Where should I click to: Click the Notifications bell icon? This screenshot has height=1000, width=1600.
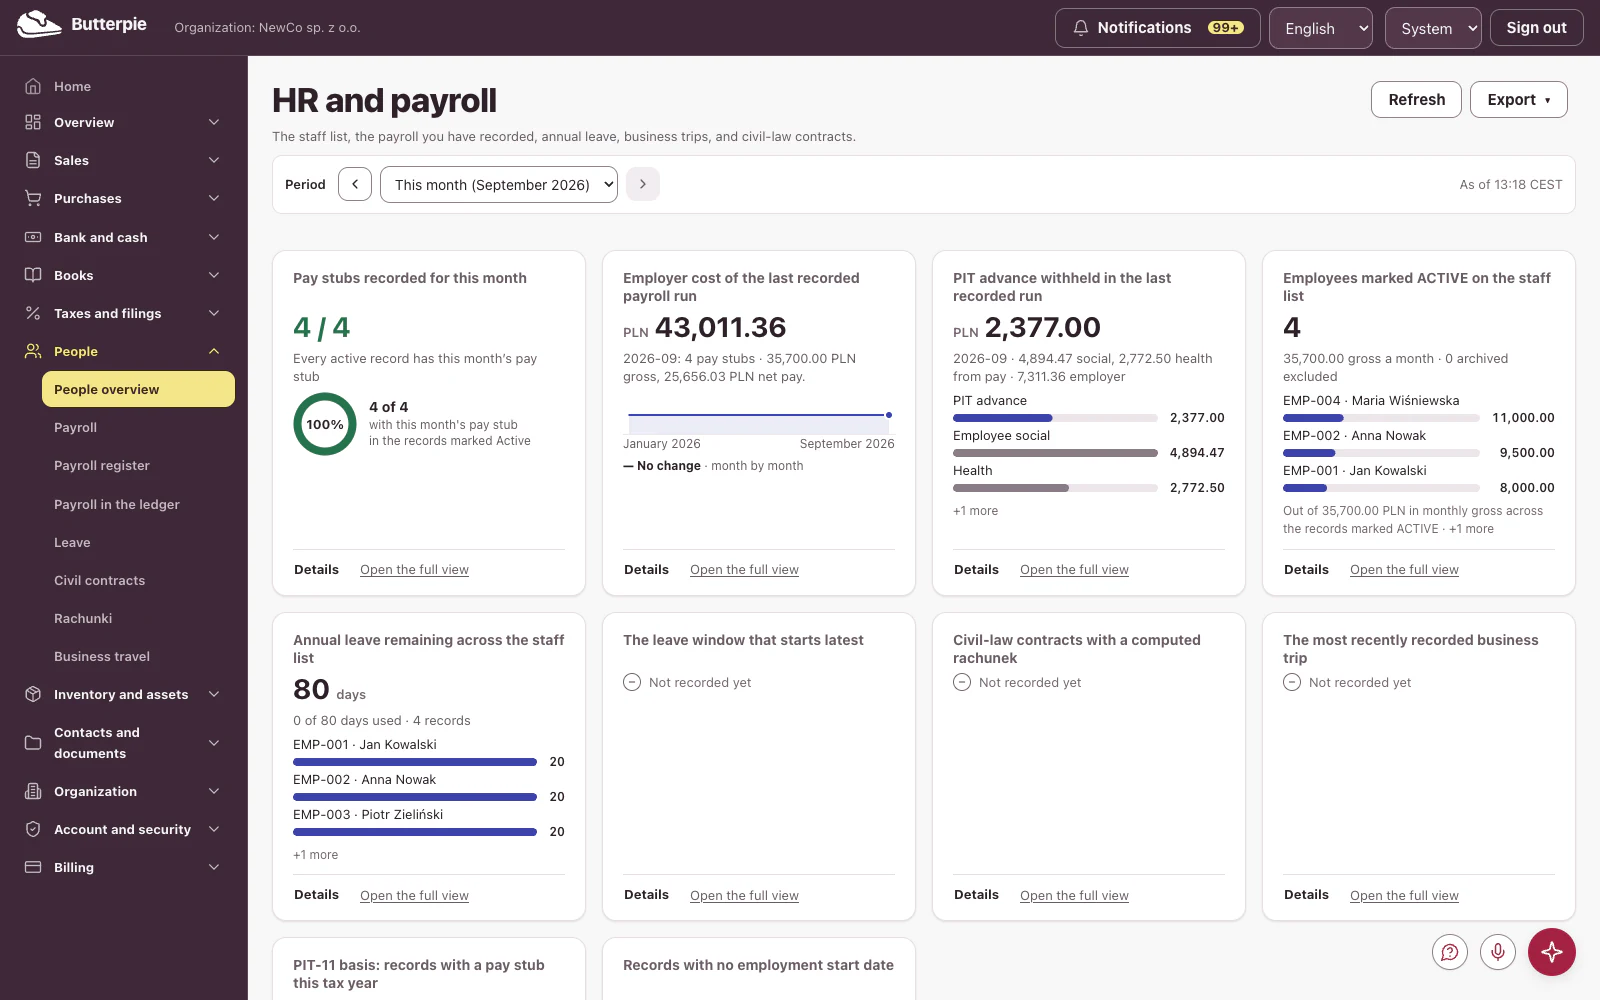pos(1080,28)
